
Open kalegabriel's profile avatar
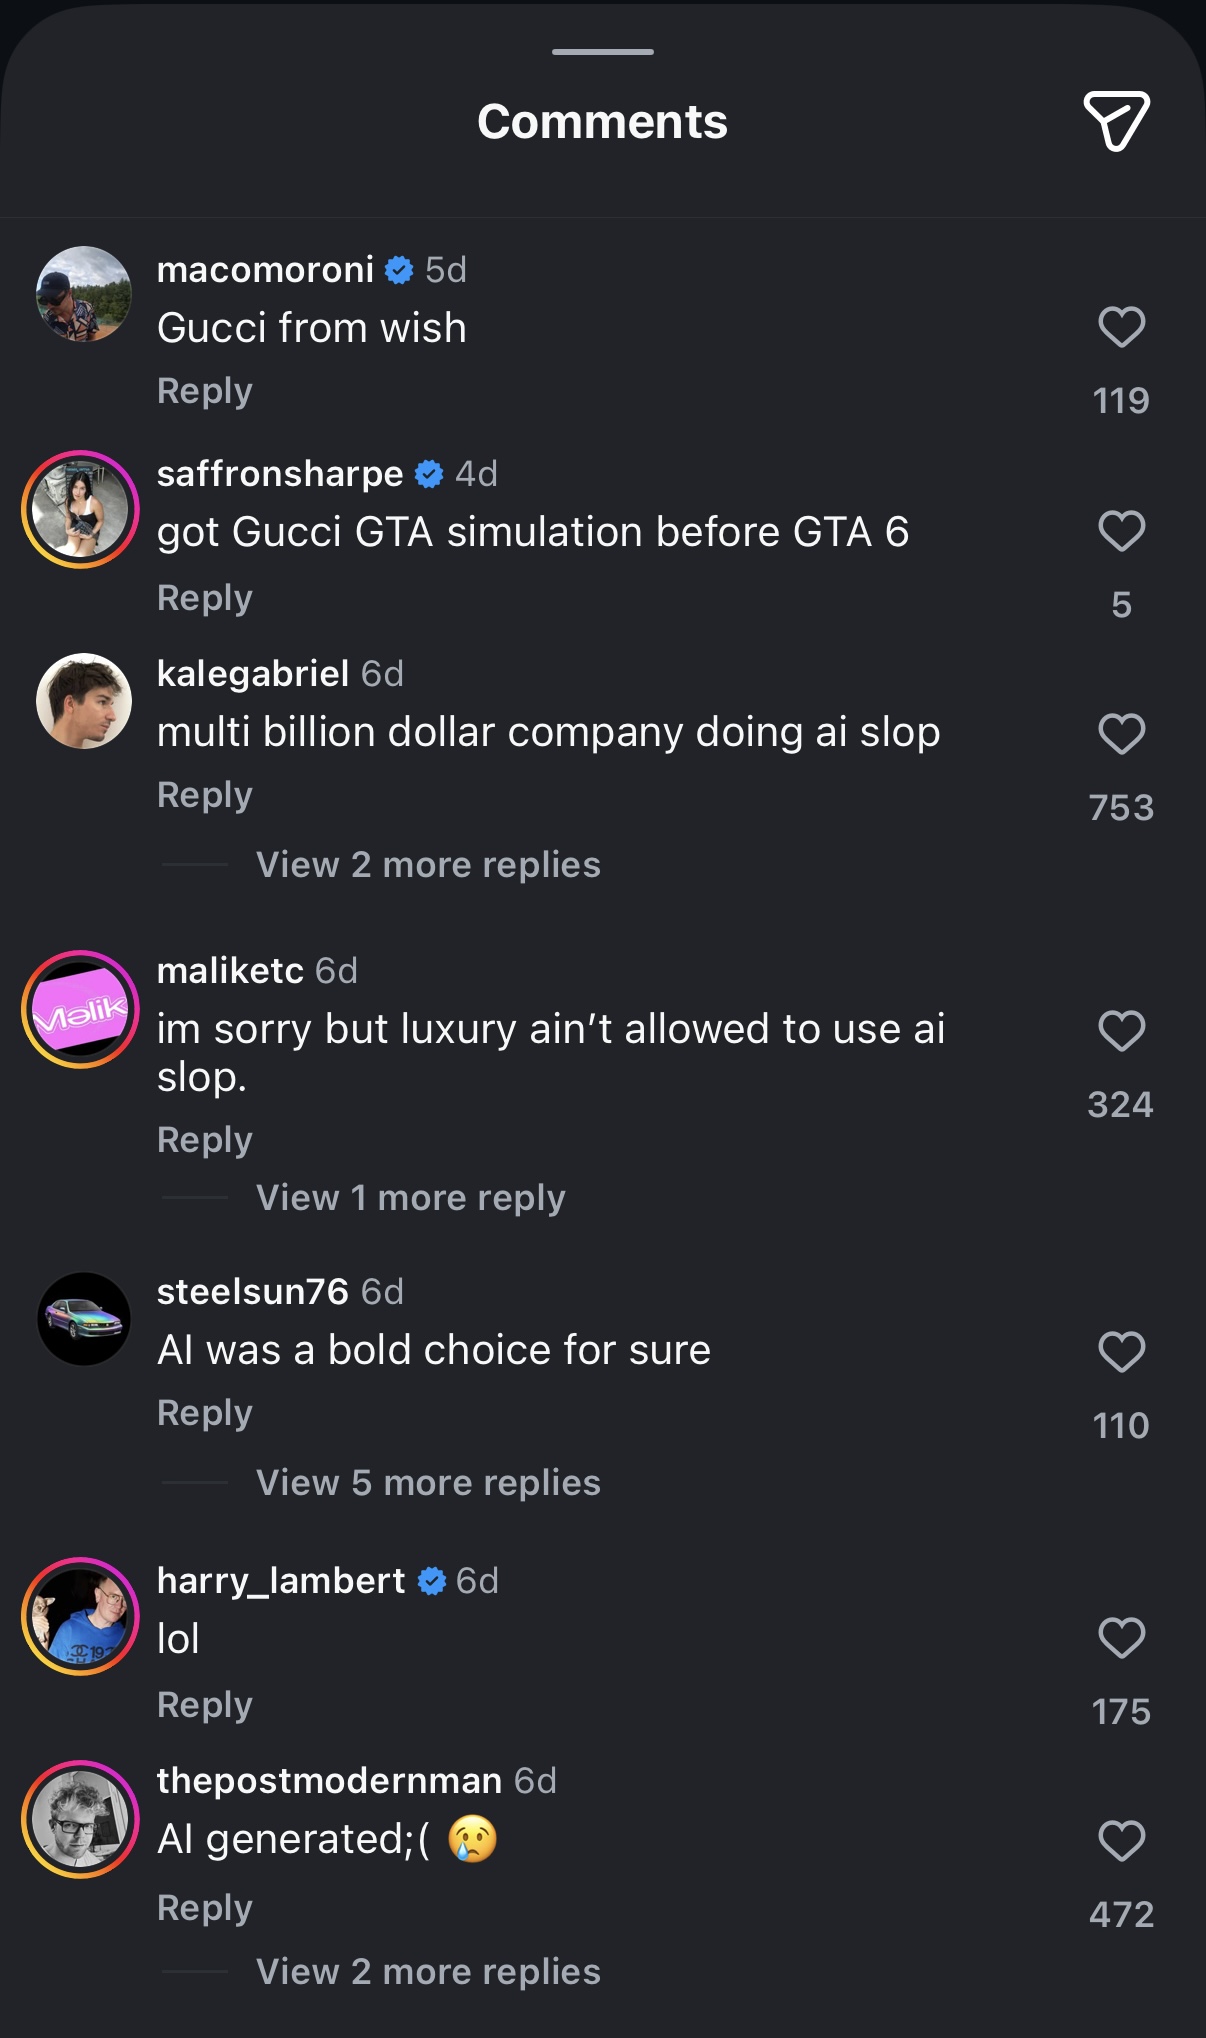coord(84,701)
